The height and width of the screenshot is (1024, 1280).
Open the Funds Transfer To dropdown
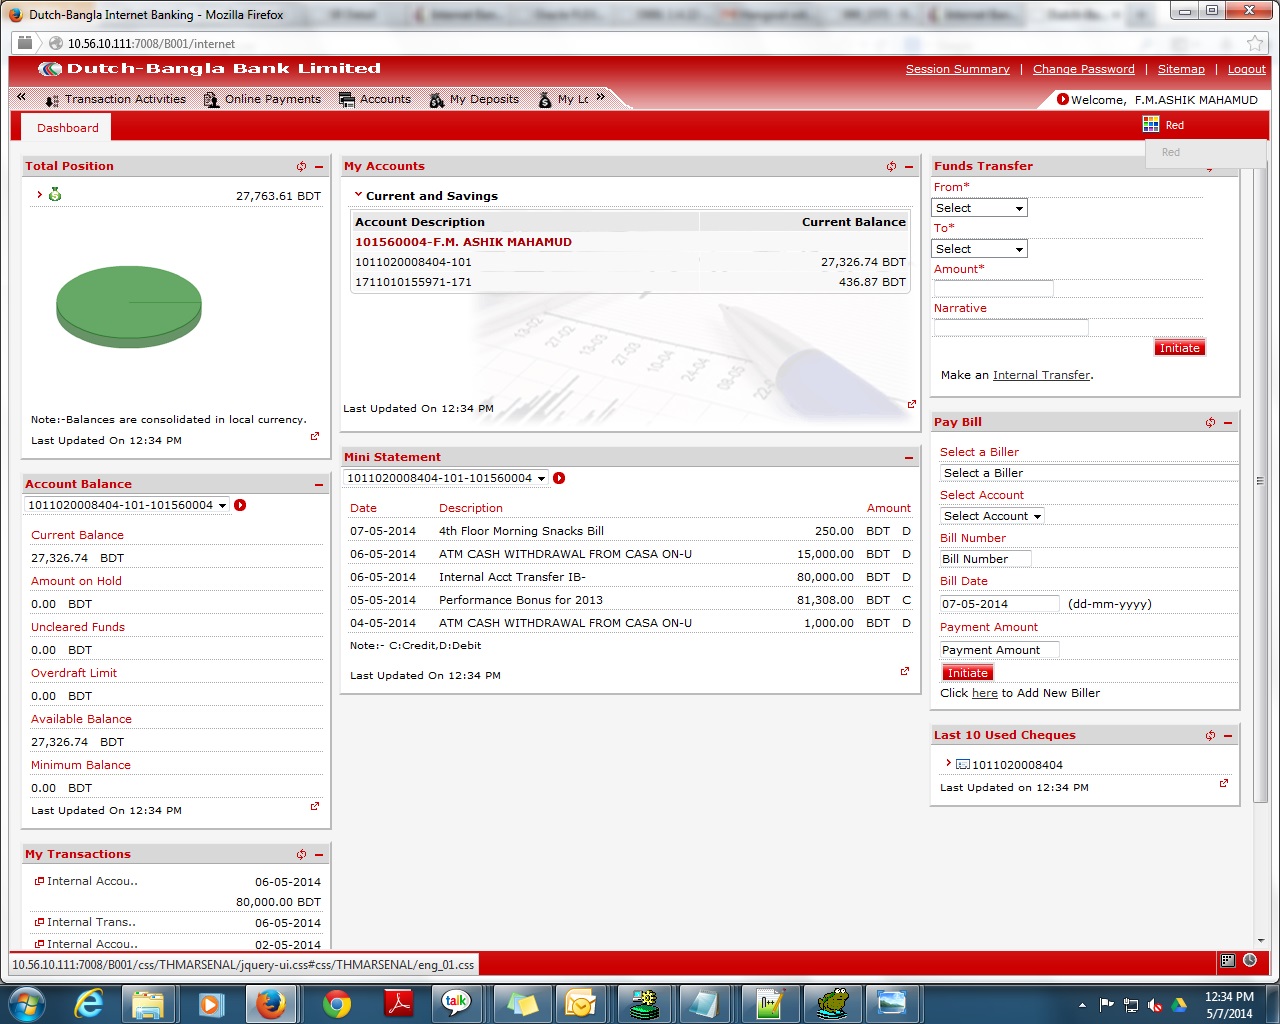[979, 249]
